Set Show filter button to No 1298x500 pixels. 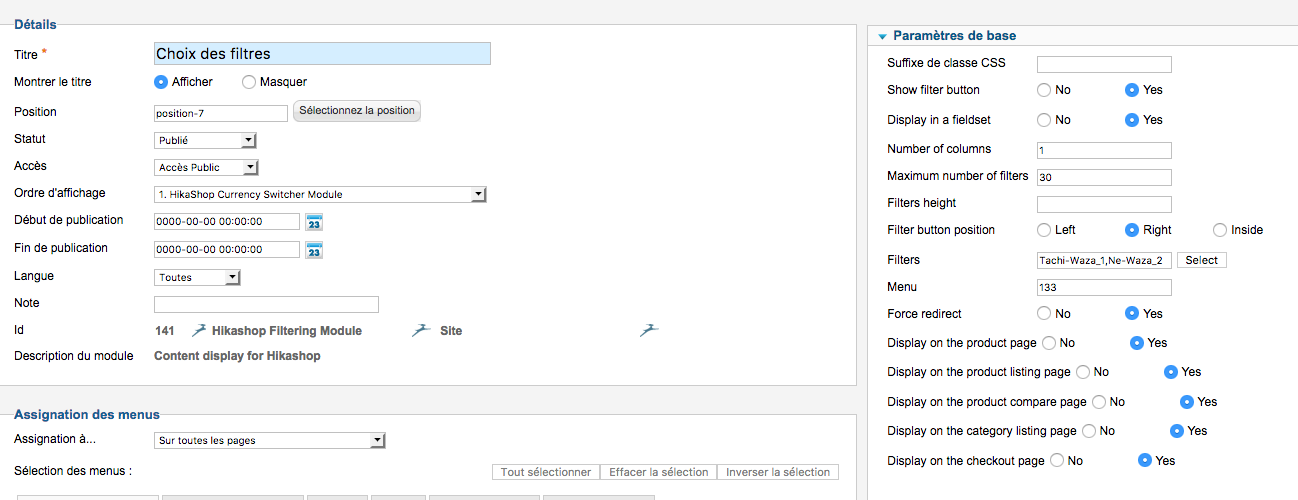1044,90
